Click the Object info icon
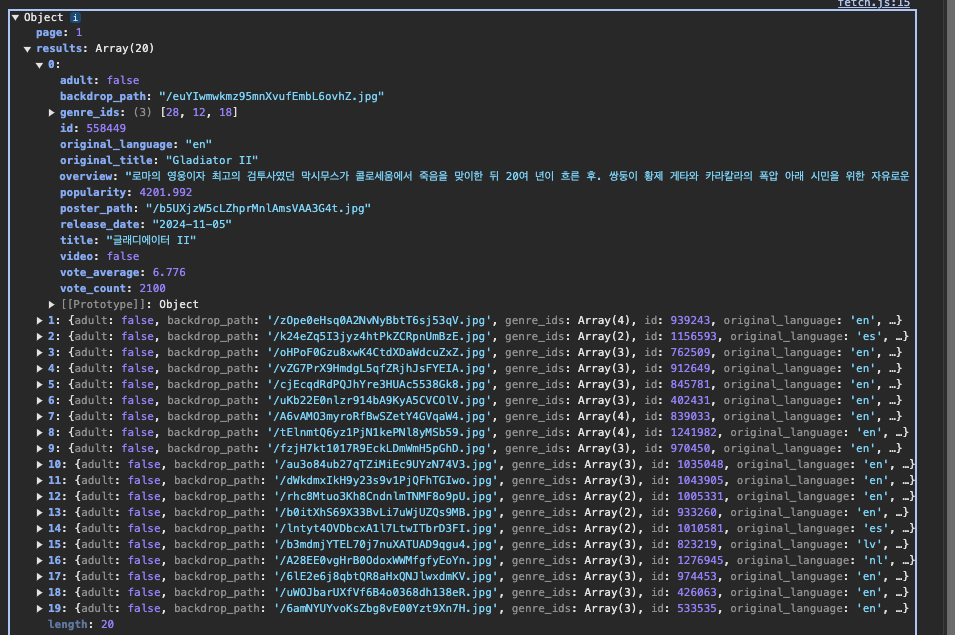The width and height of the screenshot is (955, 635). (x=76, y=18)
